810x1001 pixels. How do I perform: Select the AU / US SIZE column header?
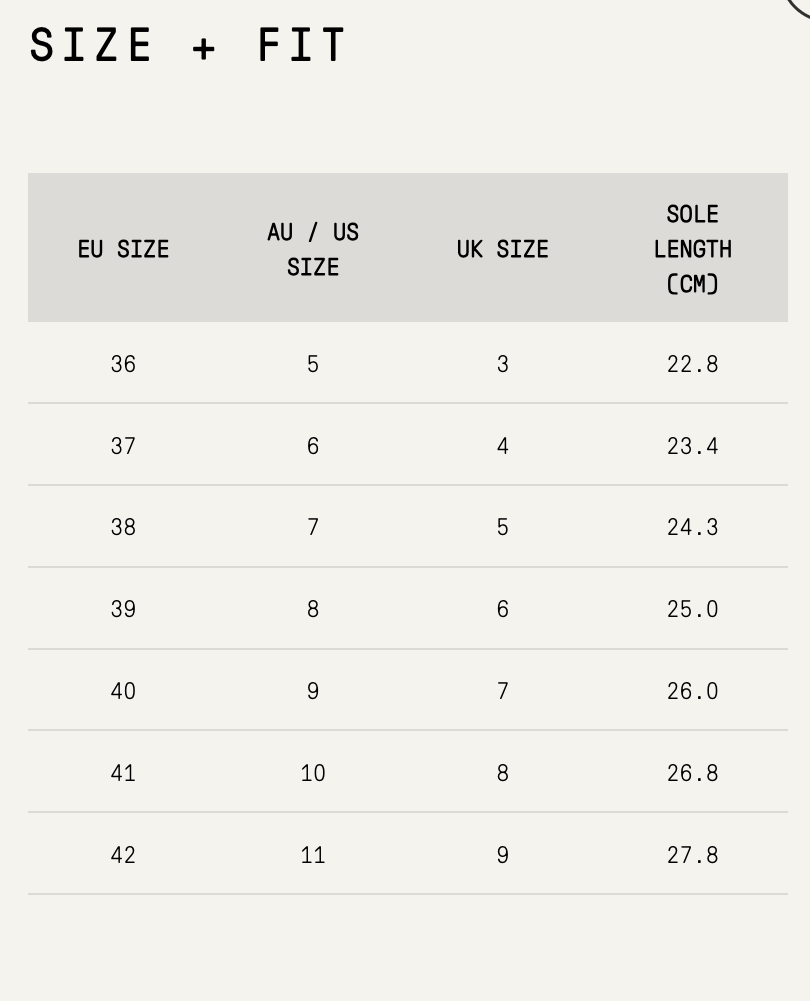313,249
